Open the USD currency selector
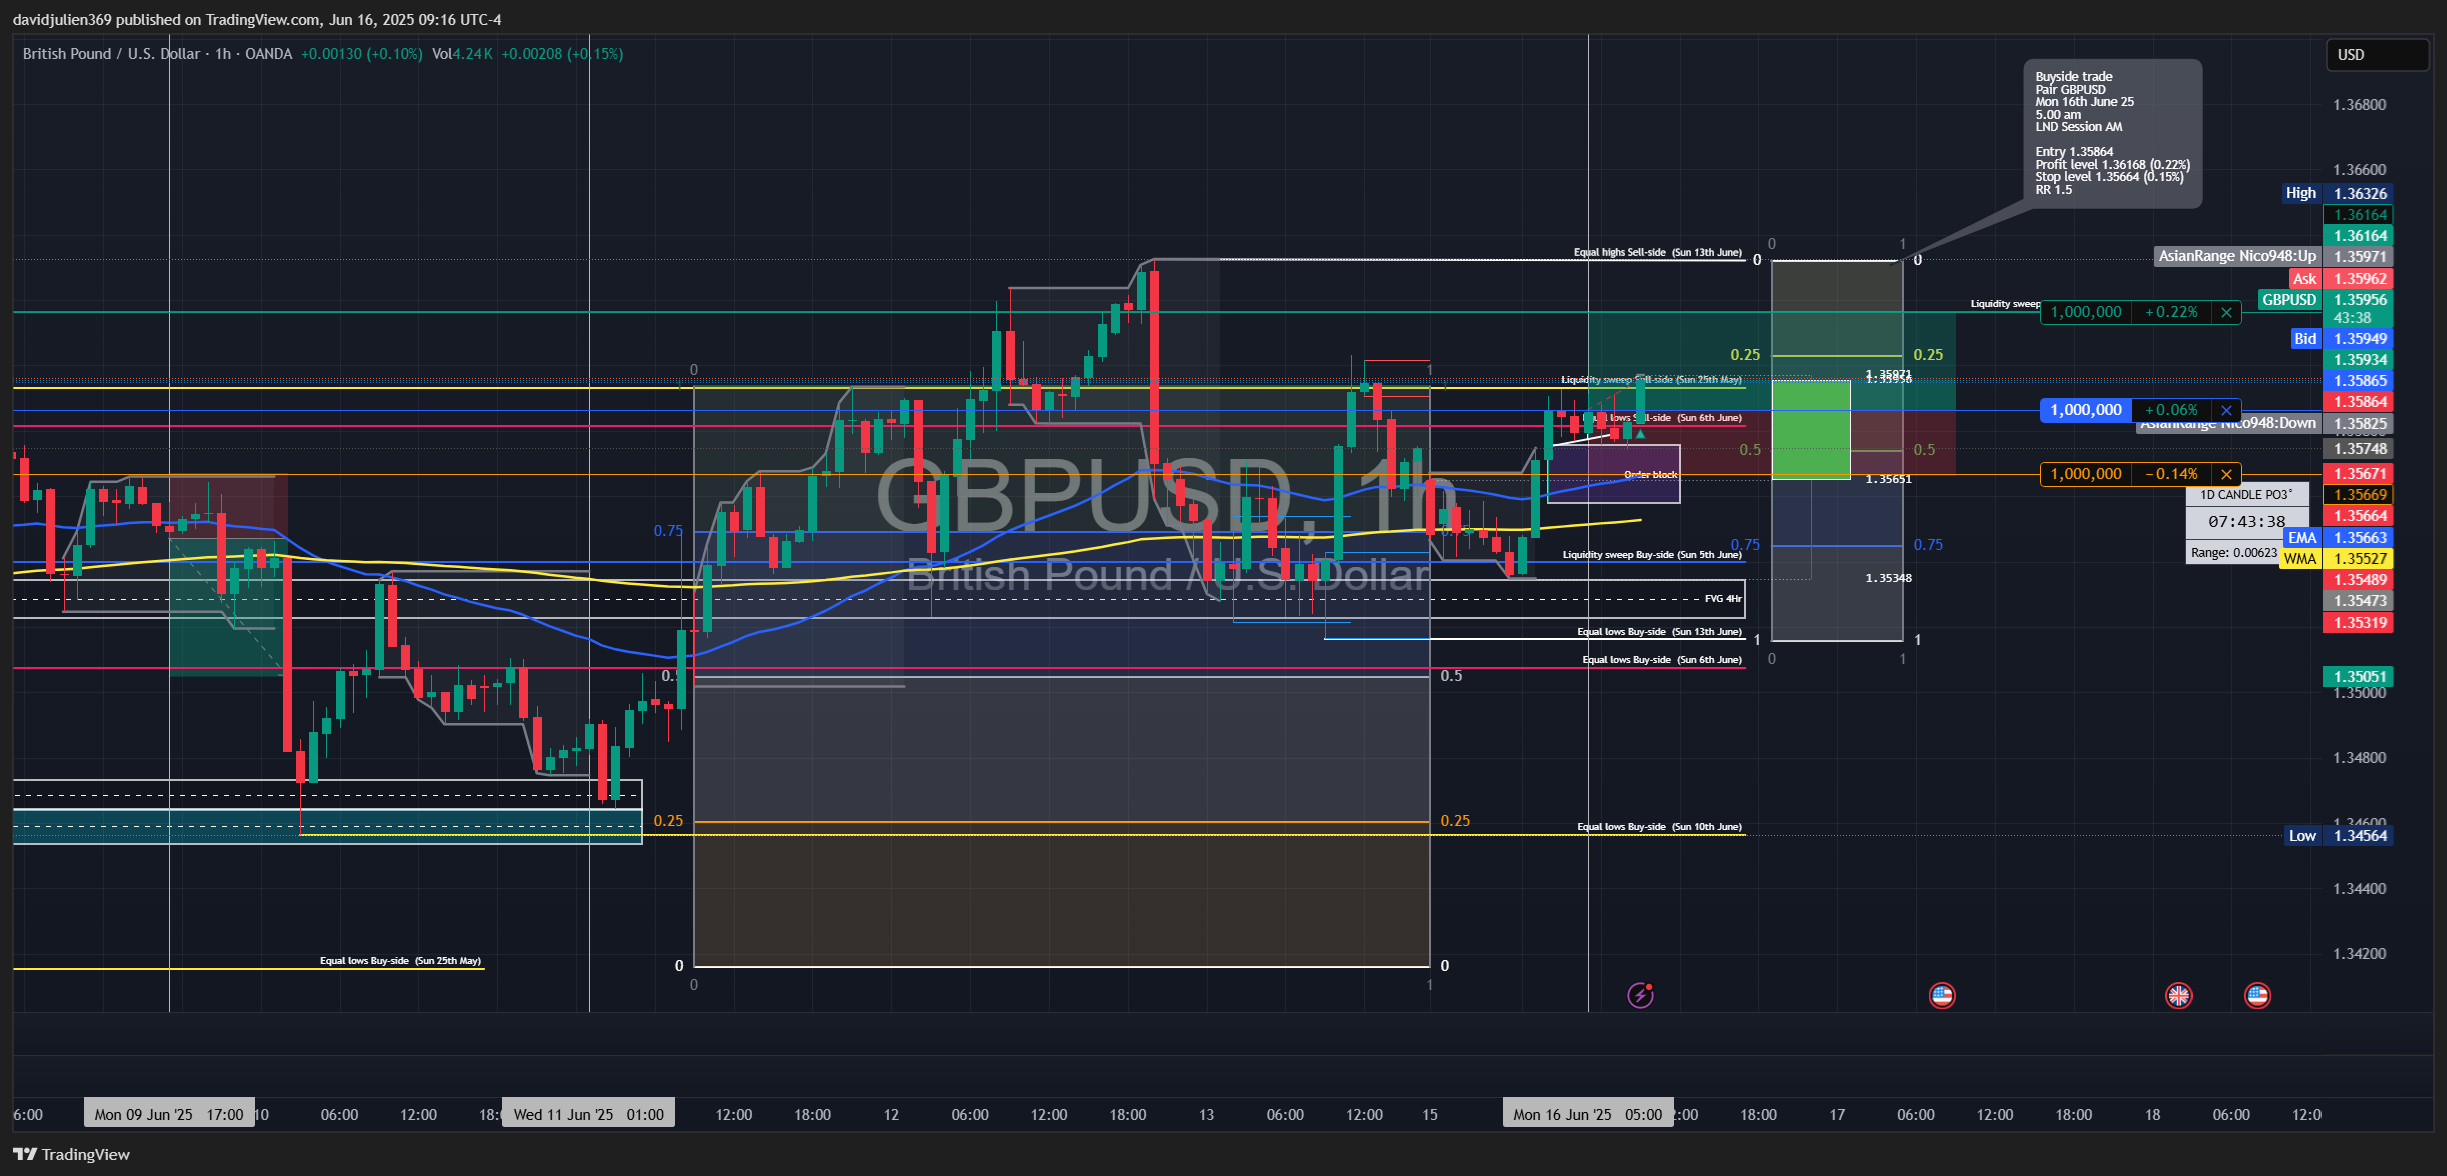This screenshot has width=2447, height=1176. tap(2378, 55)
